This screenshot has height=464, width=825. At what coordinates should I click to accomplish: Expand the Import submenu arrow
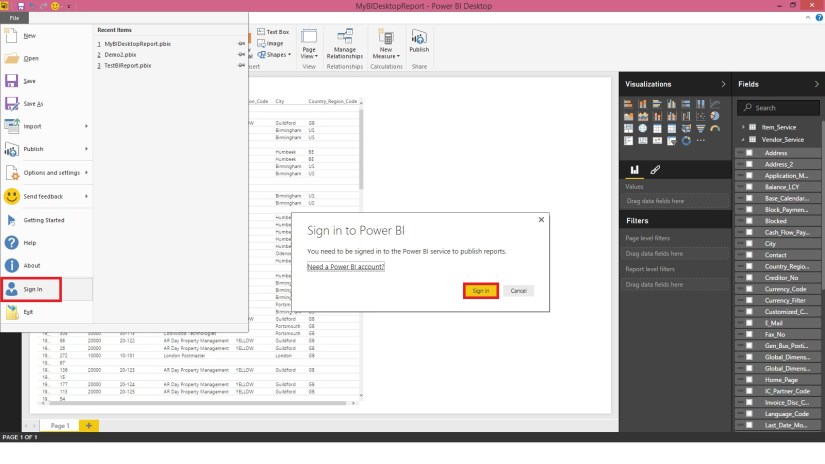(86, 126)
